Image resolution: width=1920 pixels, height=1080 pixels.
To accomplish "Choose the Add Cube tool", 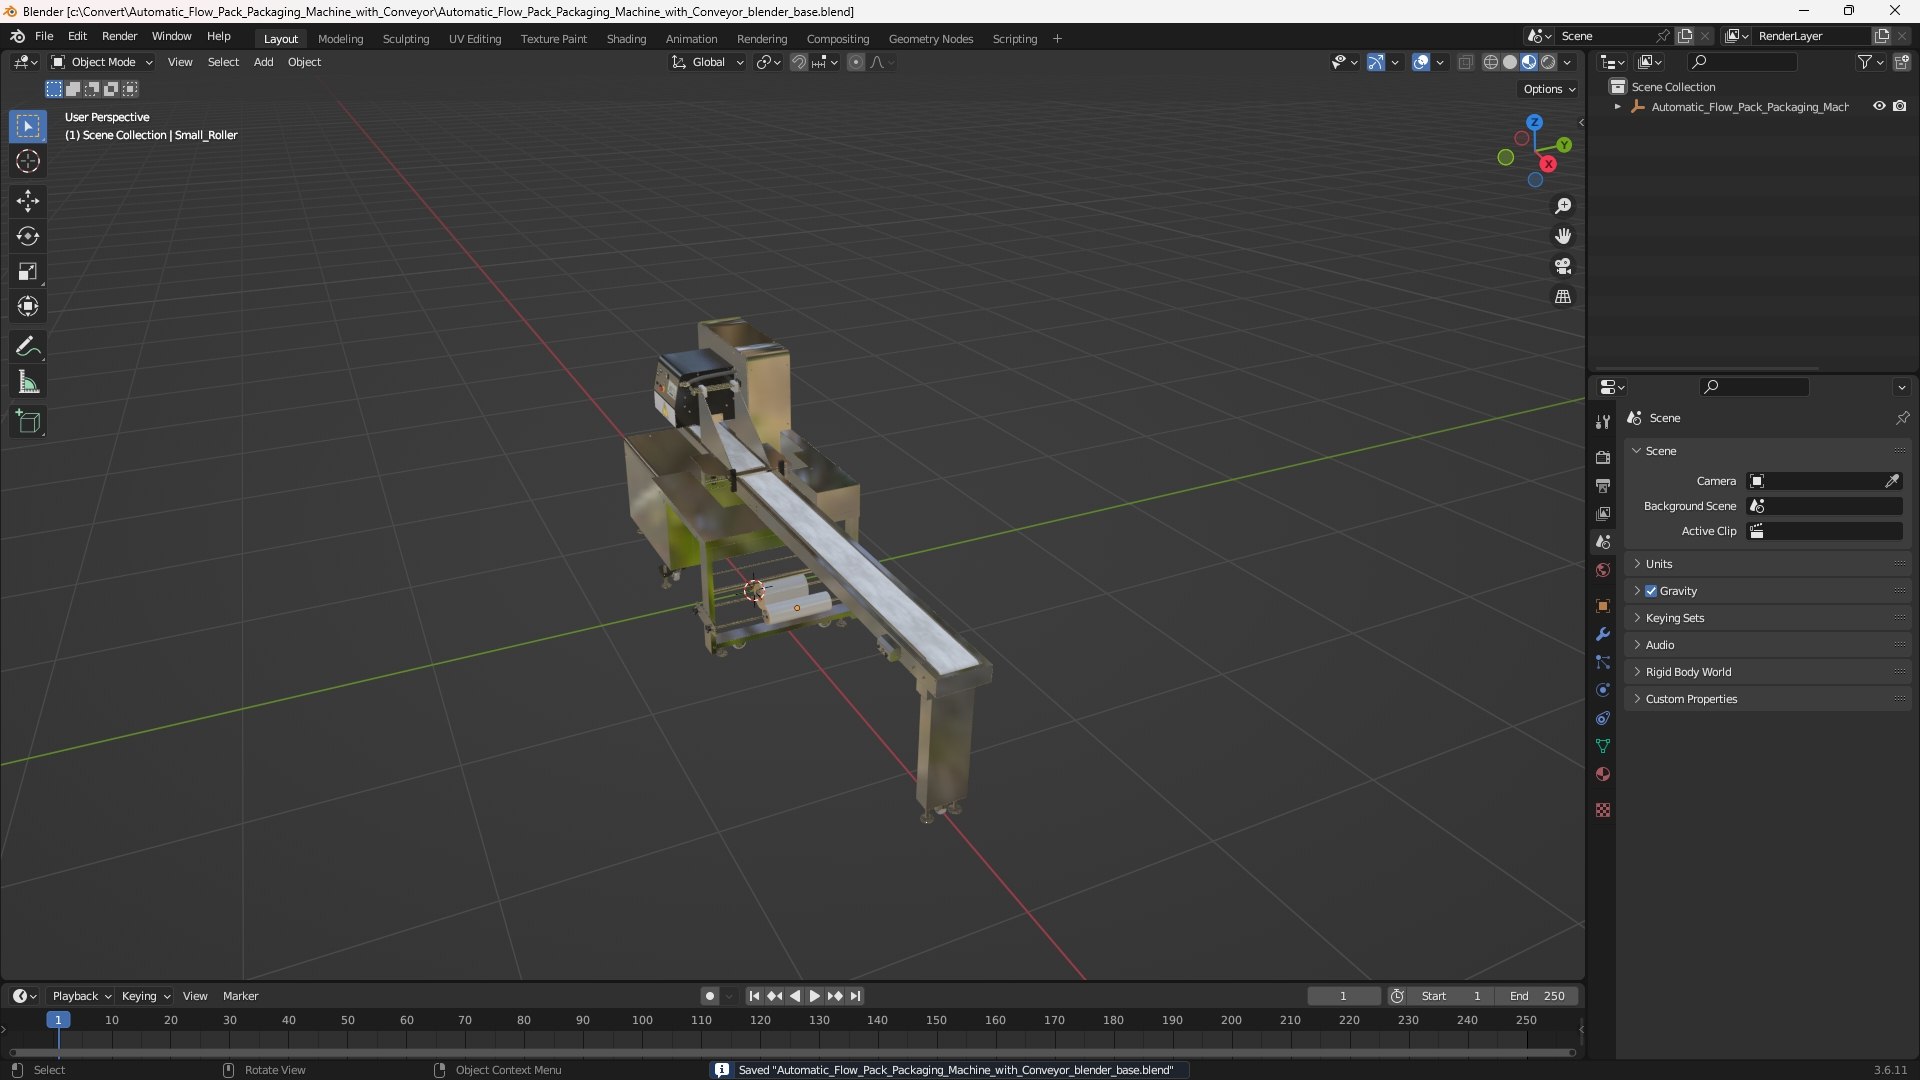I will 28,422.
